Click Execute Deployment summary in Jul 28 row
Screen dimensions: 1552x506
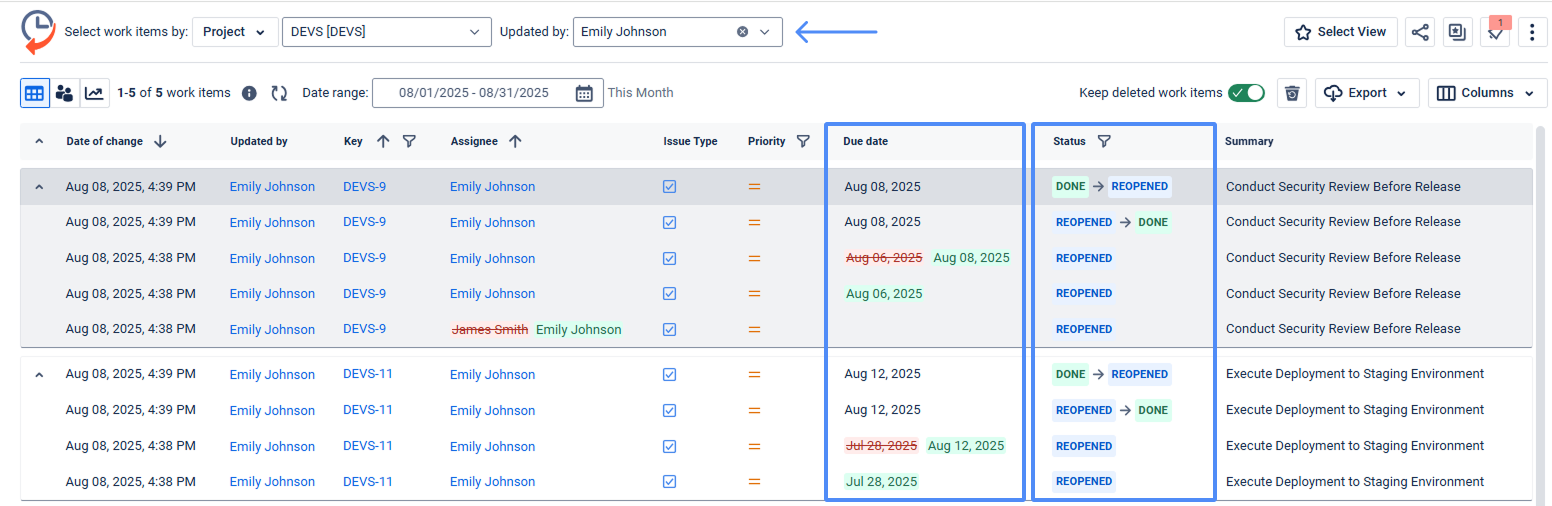pos(1355,482)
